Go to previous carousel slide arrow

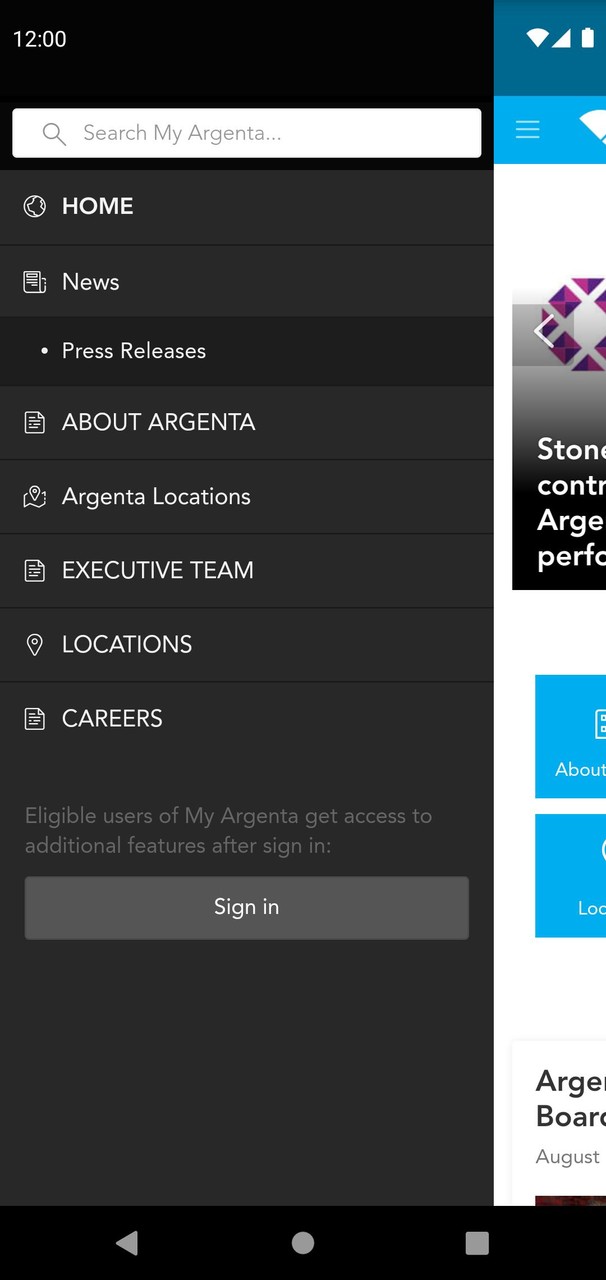(545, 330)
